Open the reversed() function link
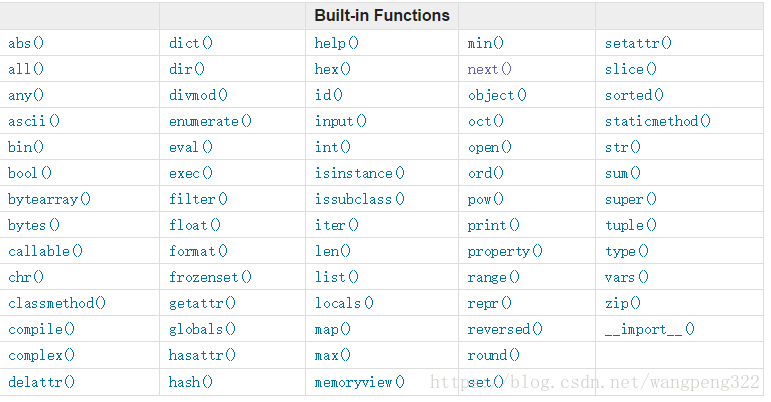 505,329
